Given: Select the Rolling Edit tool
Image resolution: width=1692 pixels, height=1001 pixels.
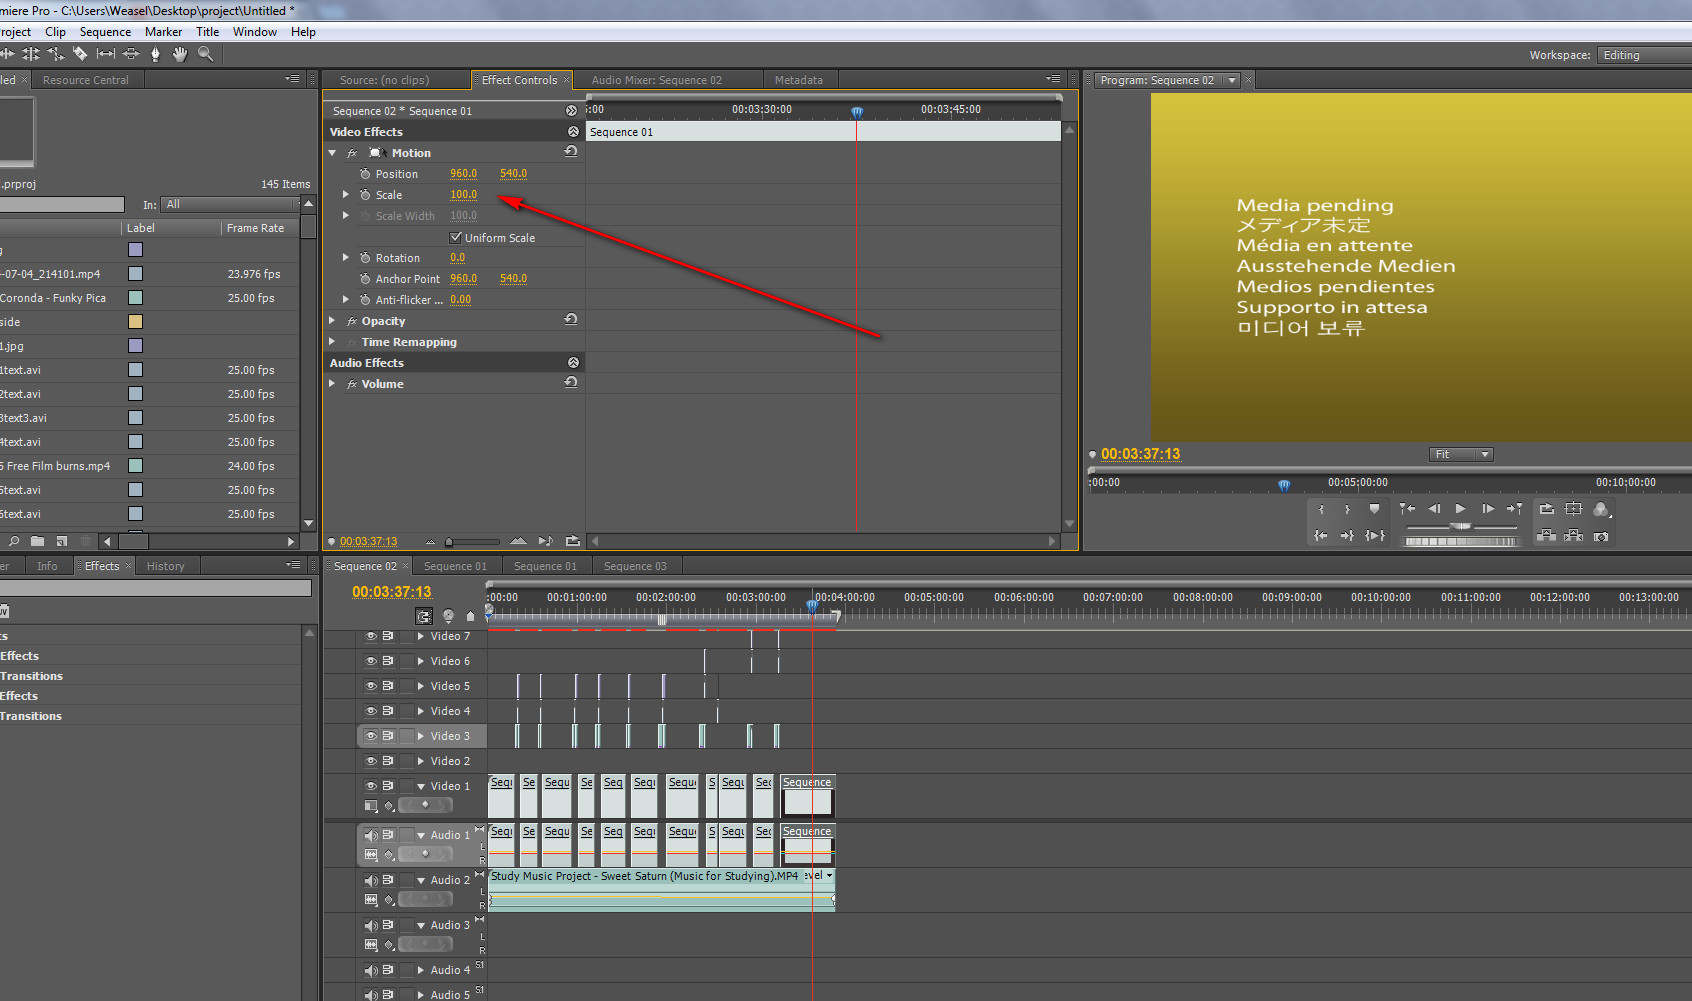Looking at the screenshot, I should 31,54.
